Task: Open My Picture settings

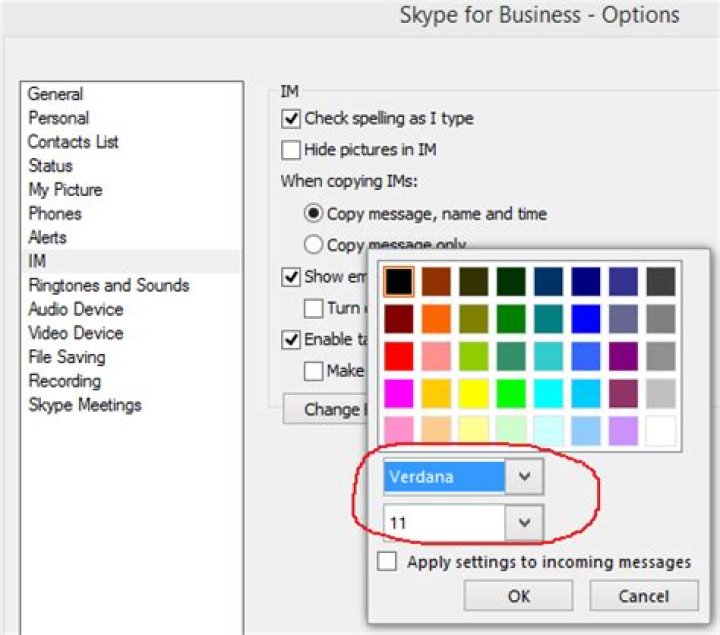Action: pyautogui.click(x=65, y=190)
